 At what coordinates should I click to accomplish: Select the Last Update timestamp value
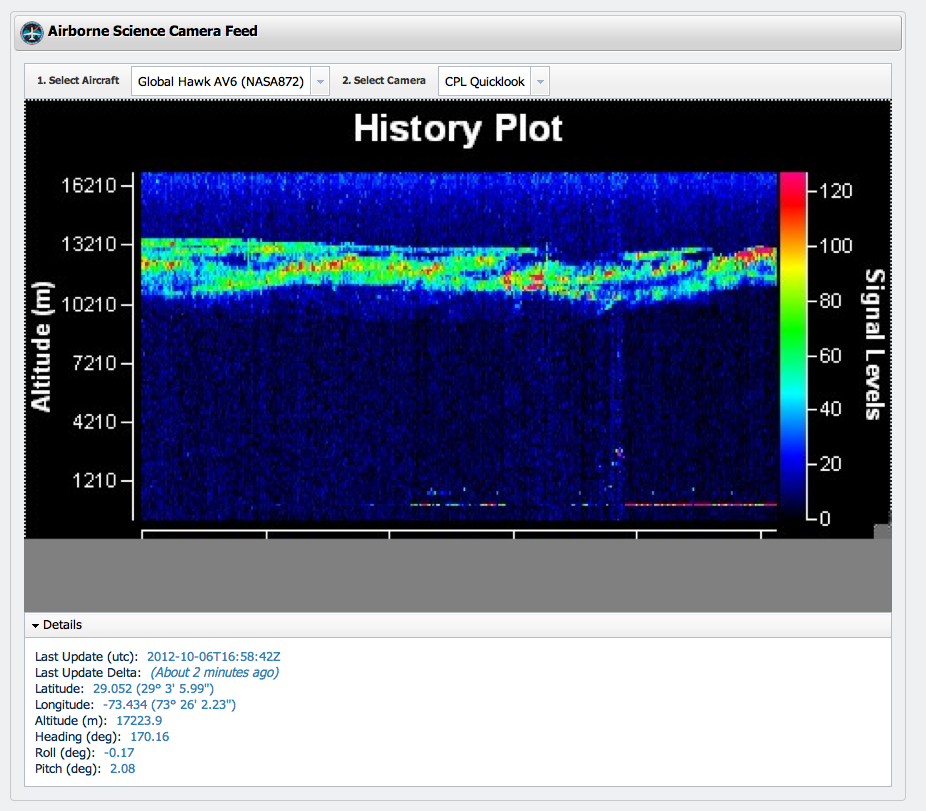pyautogui.click(x=214, y=656)
